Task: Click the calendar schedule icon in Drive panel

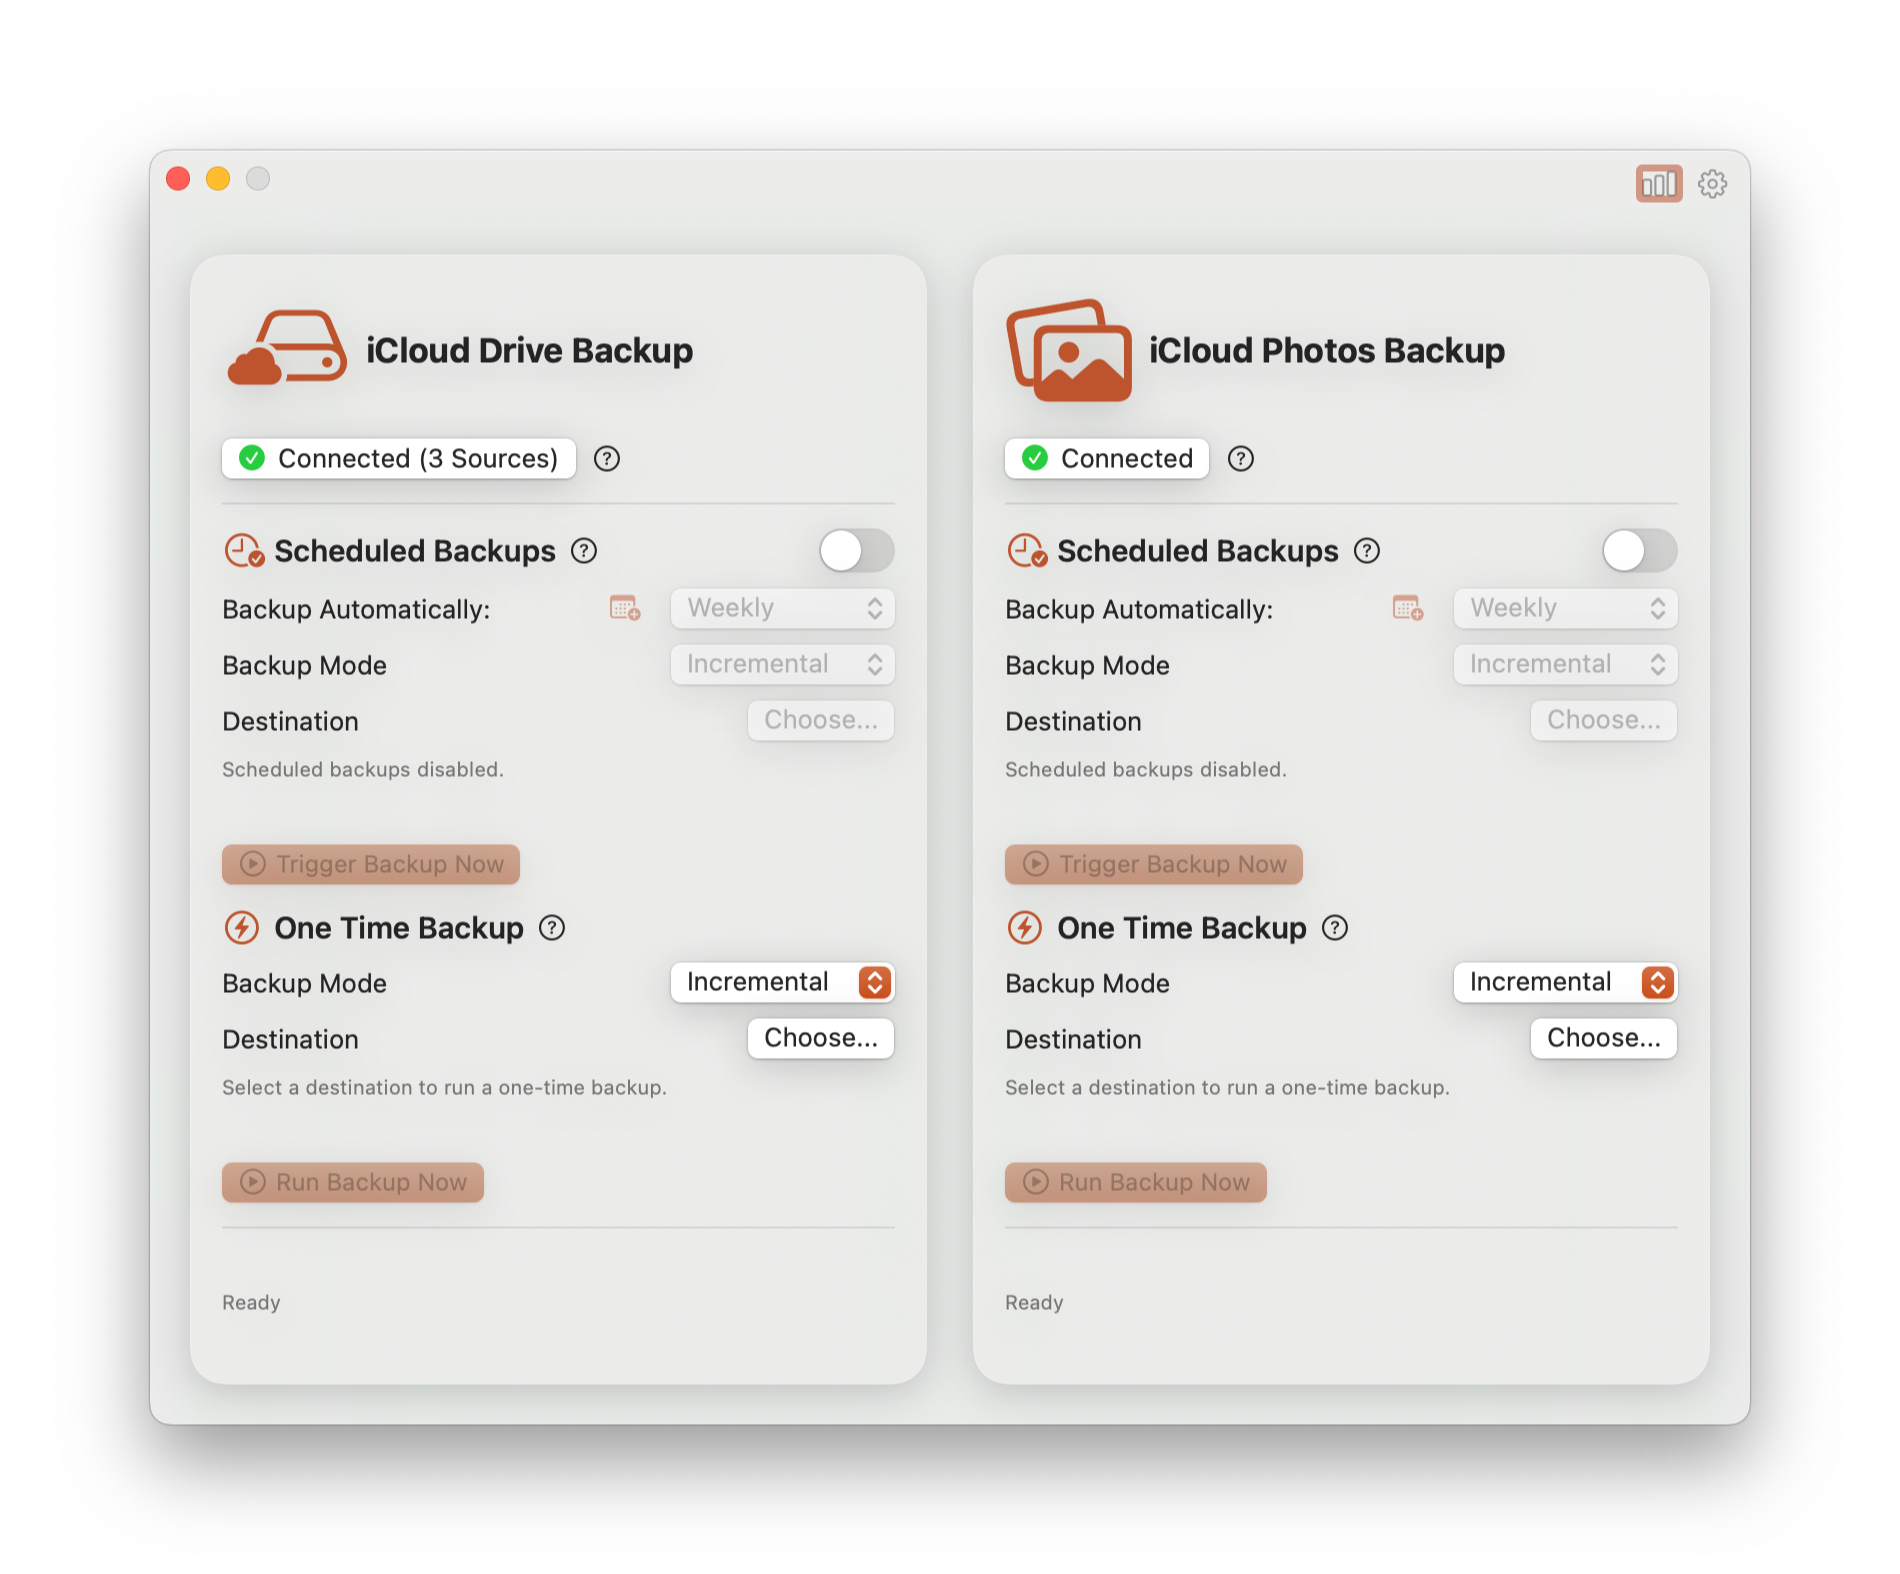Action: (625, 608)
